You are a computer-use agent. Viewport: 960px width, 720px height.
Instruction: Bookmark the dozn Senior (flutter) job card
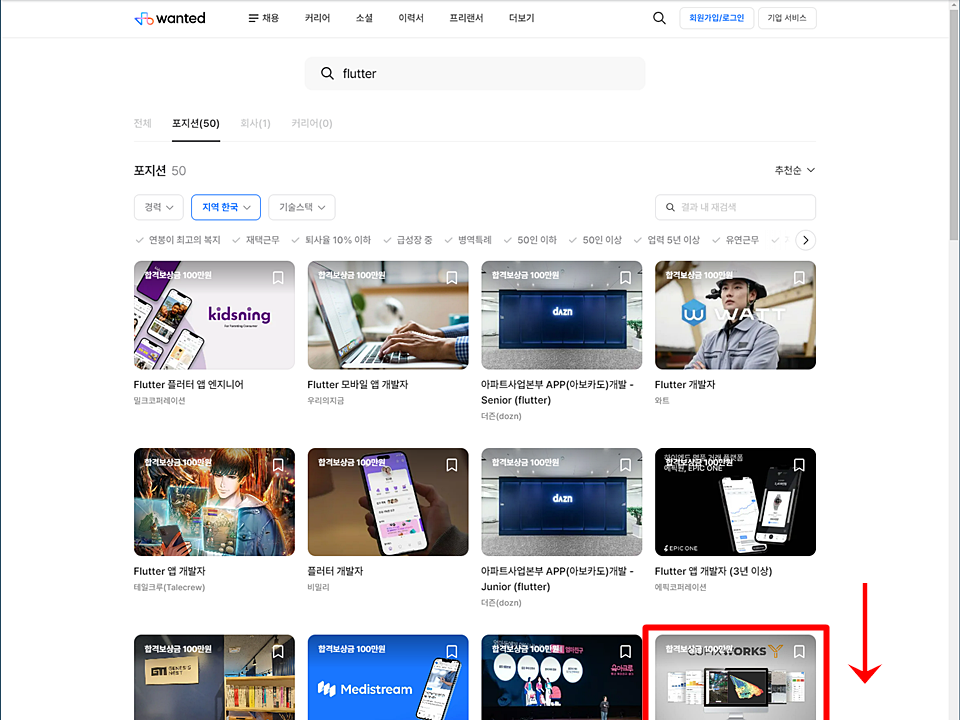625,278
